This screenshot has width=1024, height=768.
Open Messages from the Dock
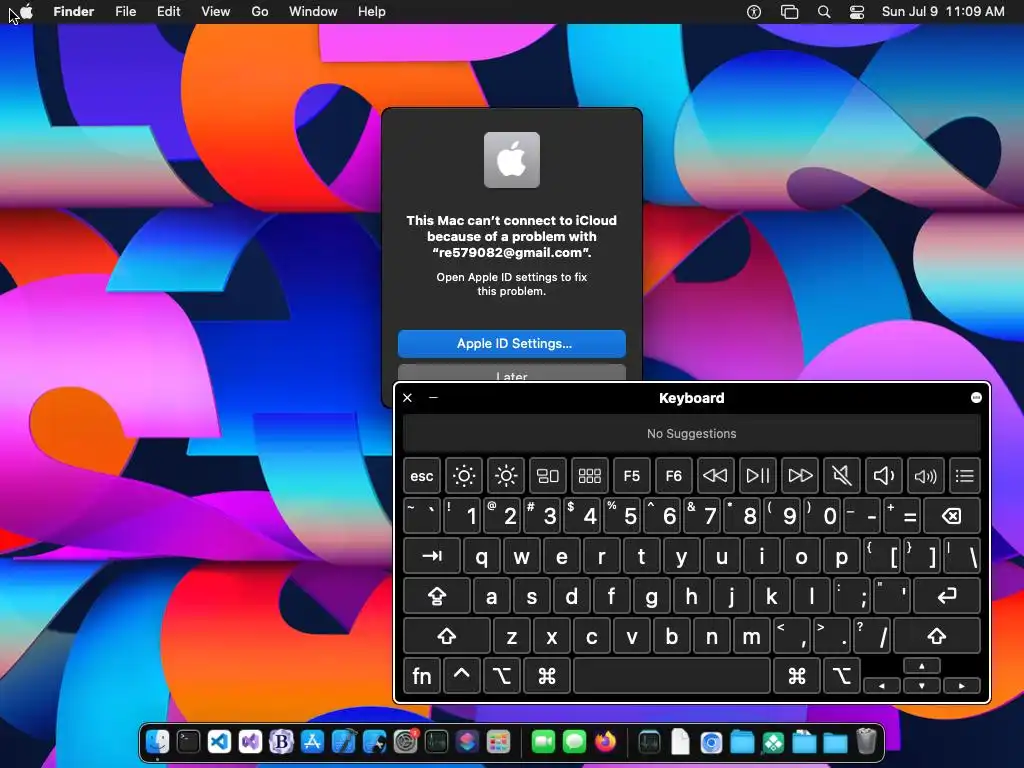click(574, 742)
